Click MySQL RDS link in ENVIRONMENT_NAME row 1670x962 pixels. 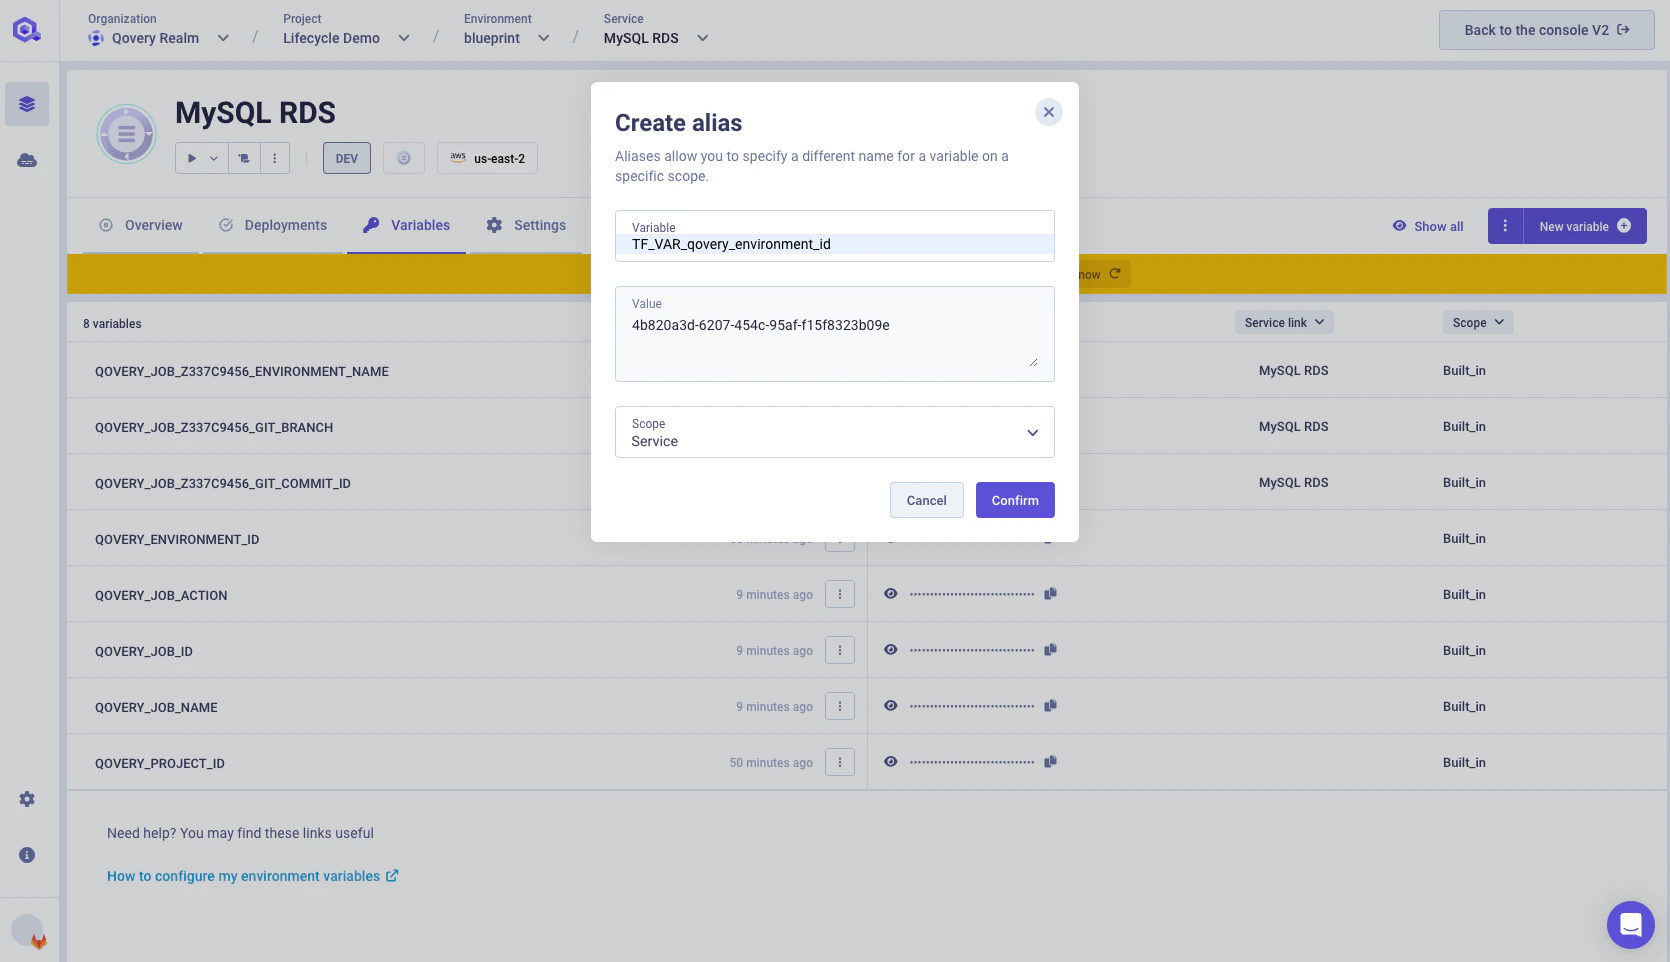[x=1293, y=370]
